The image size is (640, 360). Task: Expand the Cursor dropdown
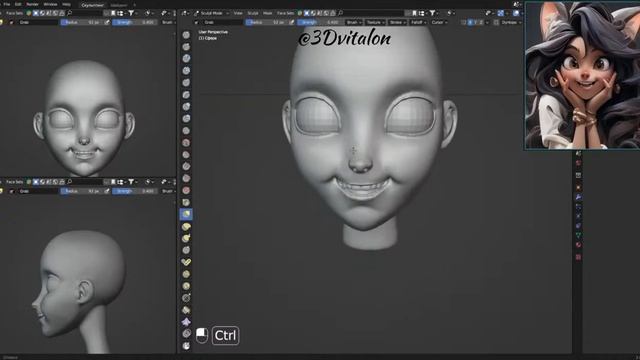pos(439,22)
